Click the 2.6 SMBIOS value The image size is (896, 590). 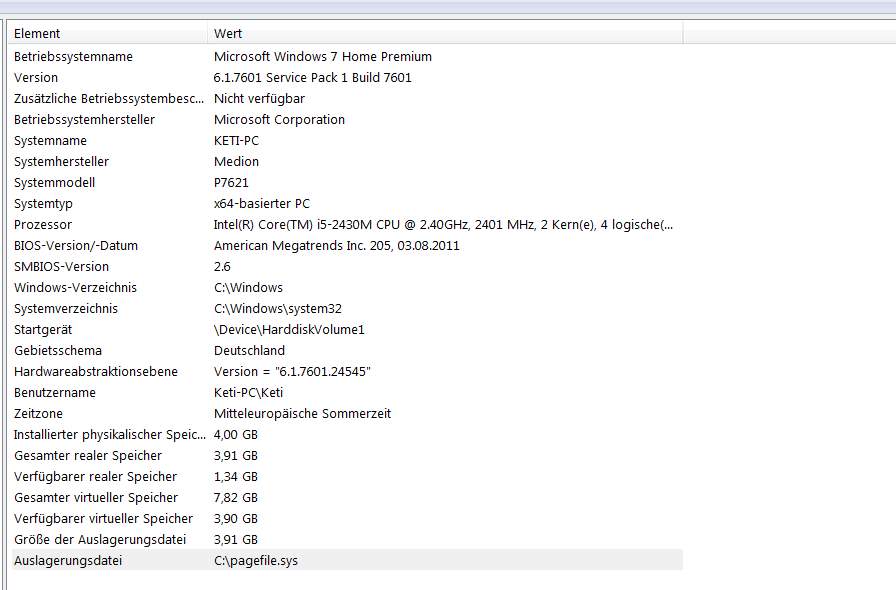[222, 267]
